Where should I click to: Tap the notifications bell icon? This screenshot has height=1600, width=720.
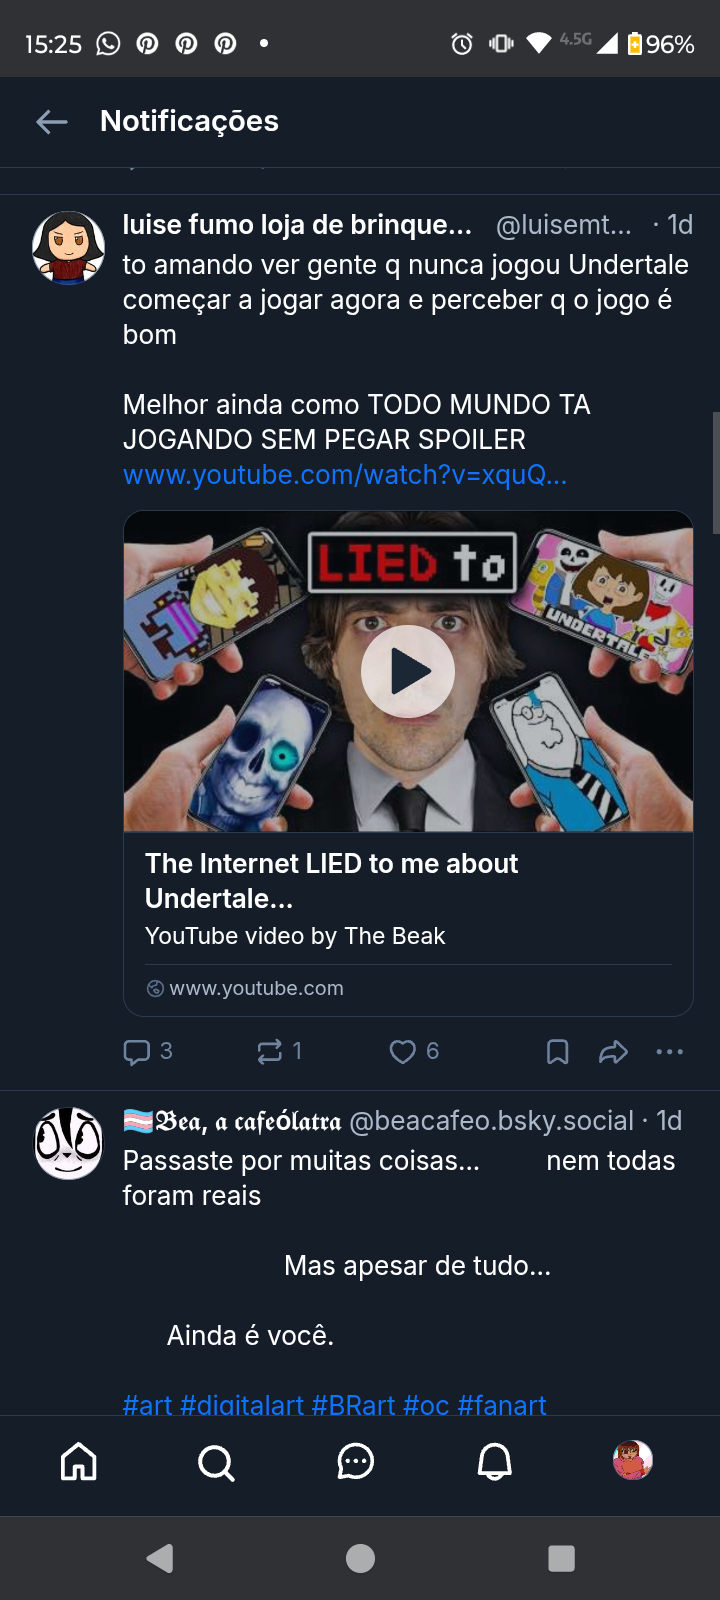494,1462
